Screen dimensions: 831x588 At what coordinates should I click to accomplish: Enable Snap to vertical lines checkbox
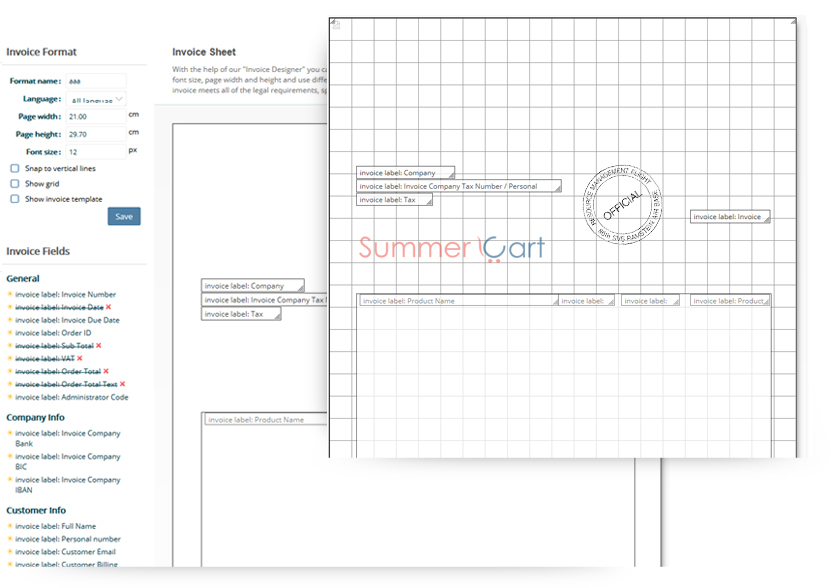pyautogui.click(x=15, y=169)
